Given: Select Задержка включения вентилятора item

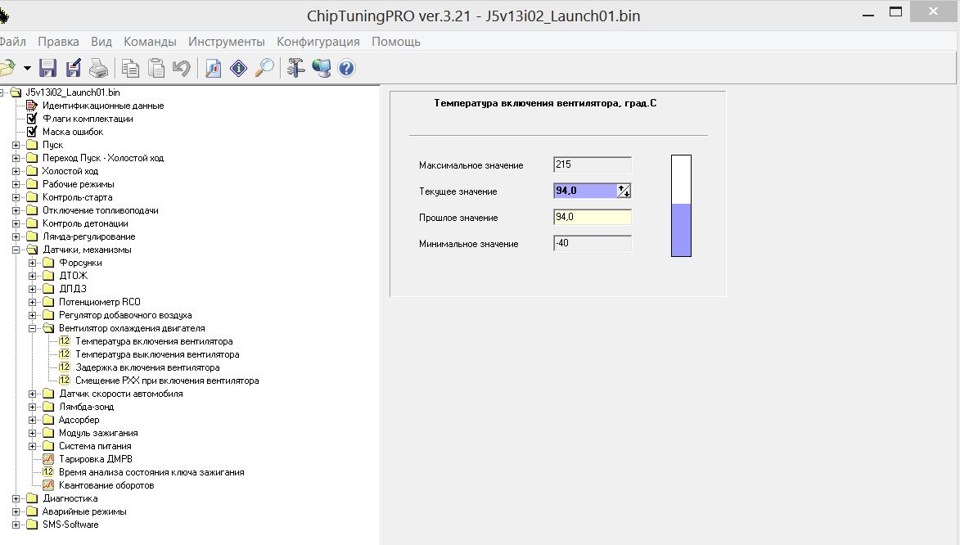Looking at the screenshot, I should [147, 367].
